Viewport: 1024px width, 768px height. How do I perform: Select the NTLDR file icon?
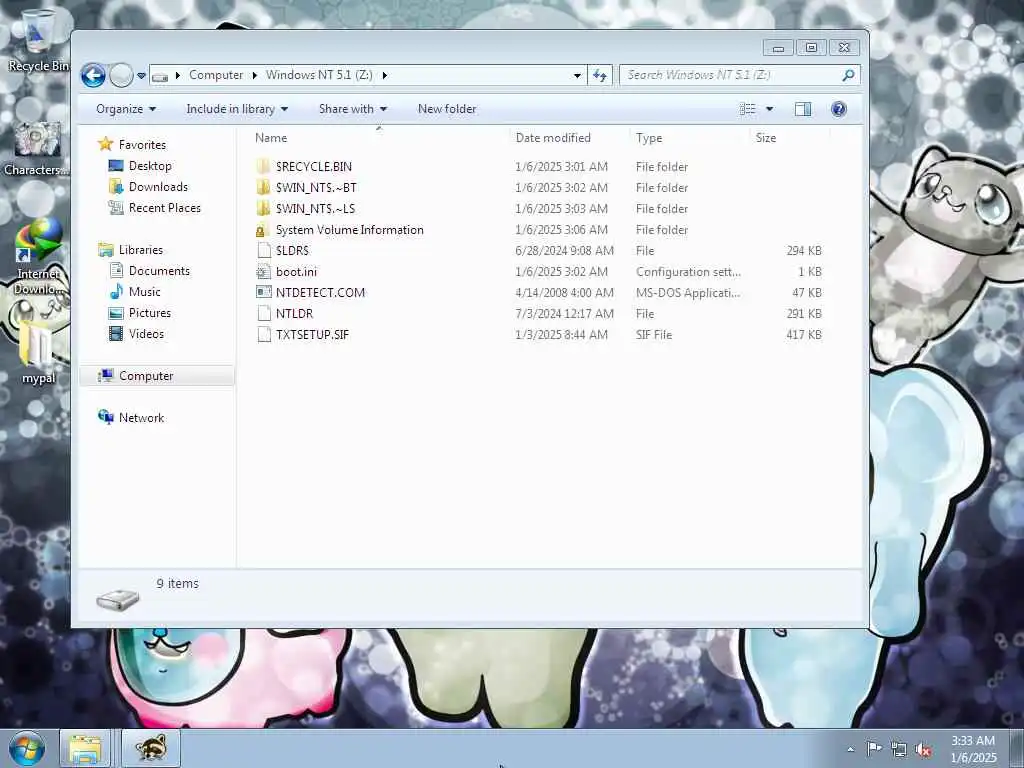264,313
